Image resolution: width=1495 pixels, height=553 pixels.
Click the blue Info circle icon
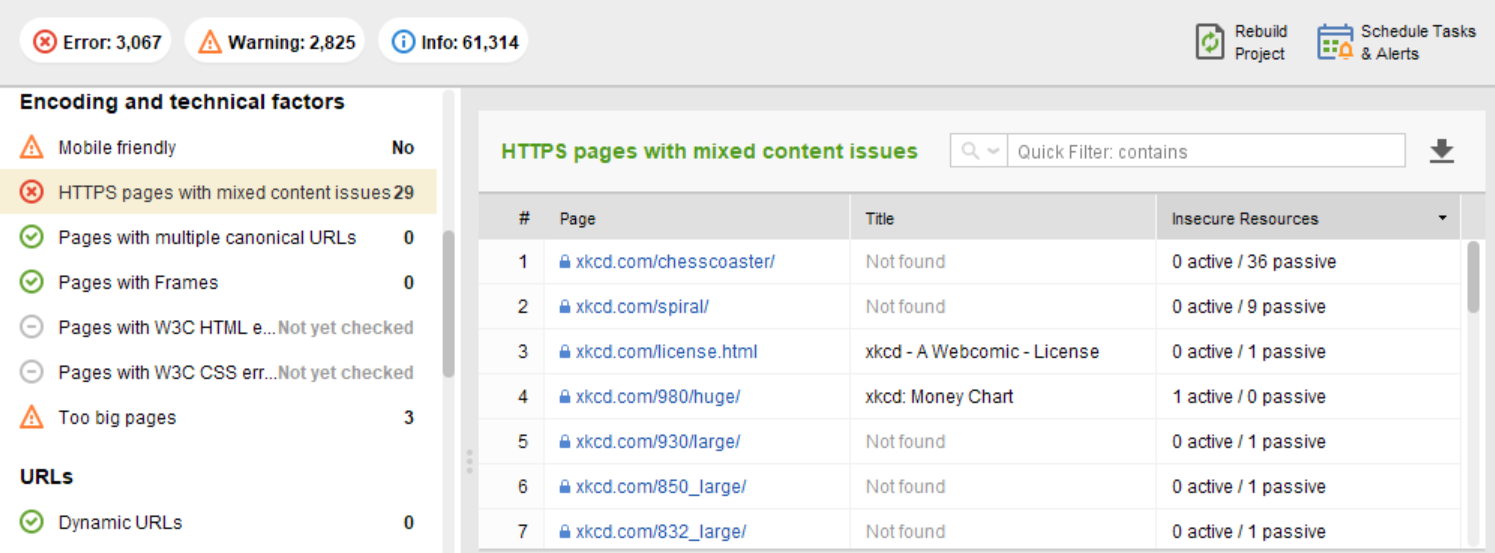[403, 42]
